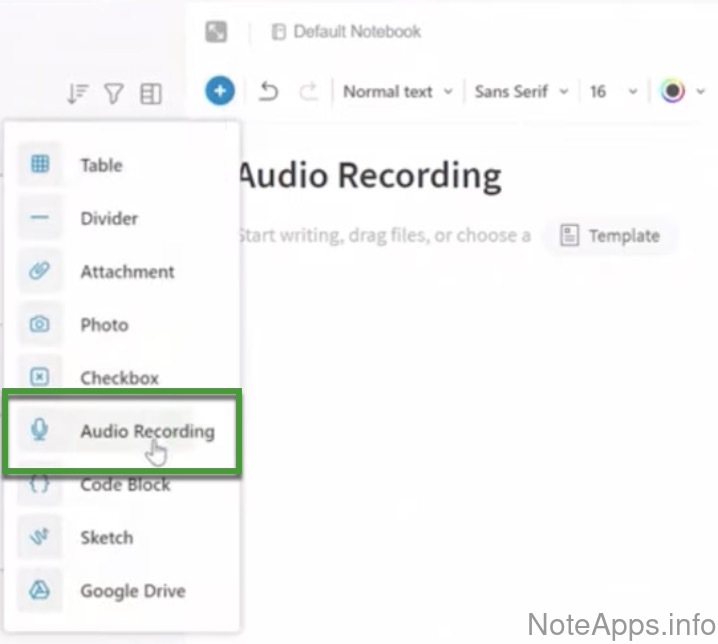Click the sort notes icon
The image size is (718, 644).
click(78, 94)
